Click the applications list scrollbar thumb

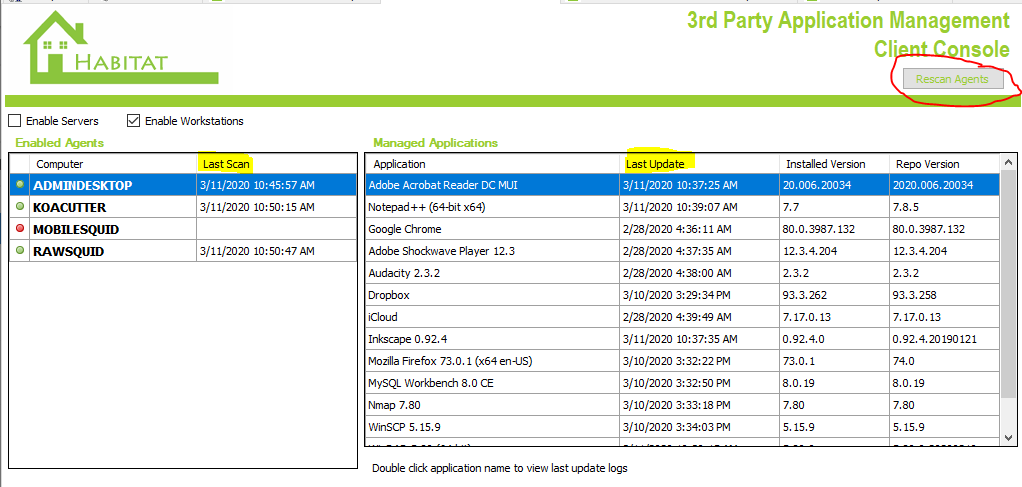click(1008, 282)
